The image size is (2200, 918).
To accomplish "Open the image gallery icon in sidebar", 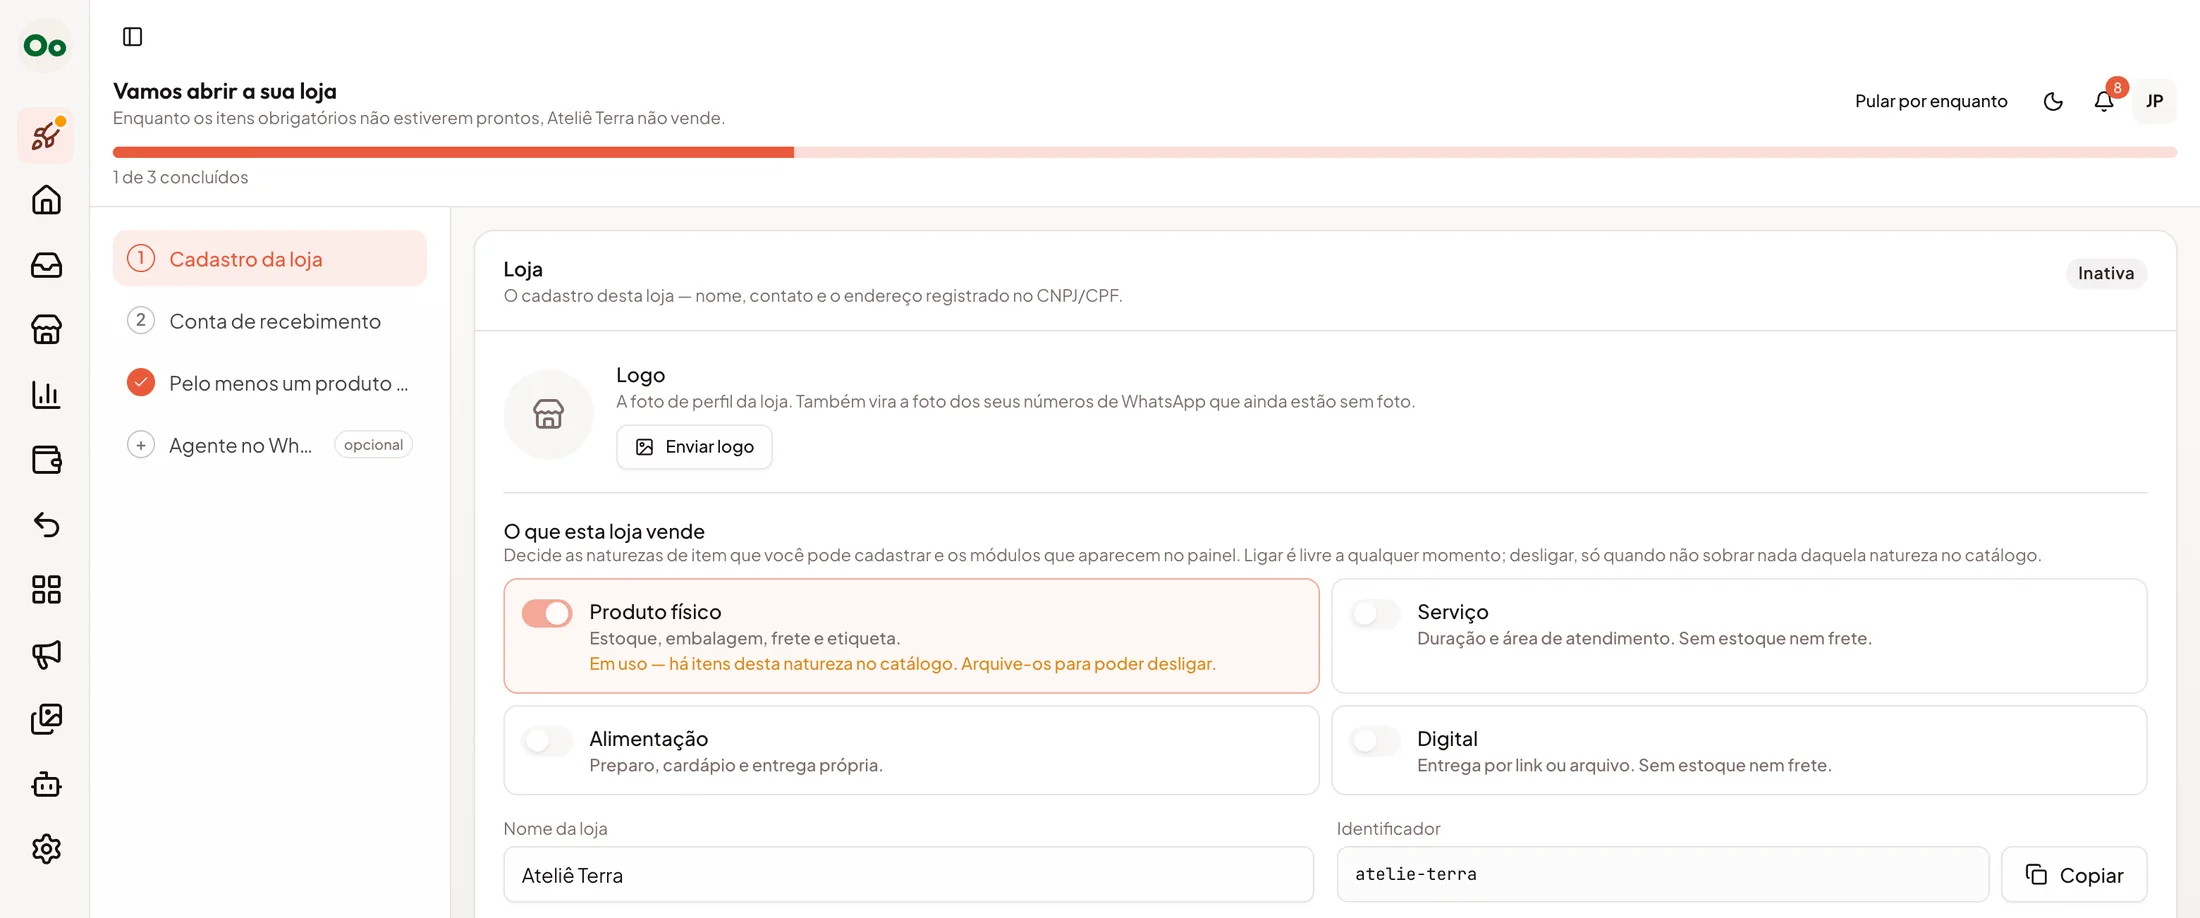I will tap(46, 719).
